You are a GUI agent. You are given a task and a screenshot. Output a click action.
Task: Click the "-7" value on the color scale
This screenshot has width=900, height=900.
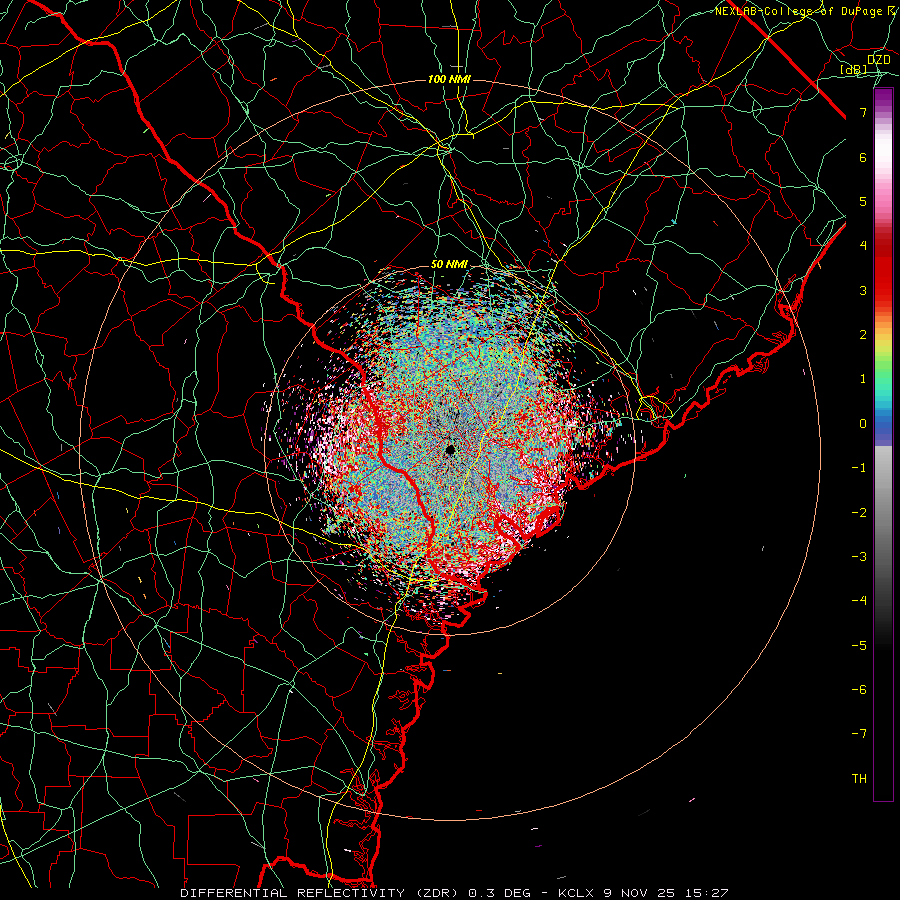[x=859, y=734]
